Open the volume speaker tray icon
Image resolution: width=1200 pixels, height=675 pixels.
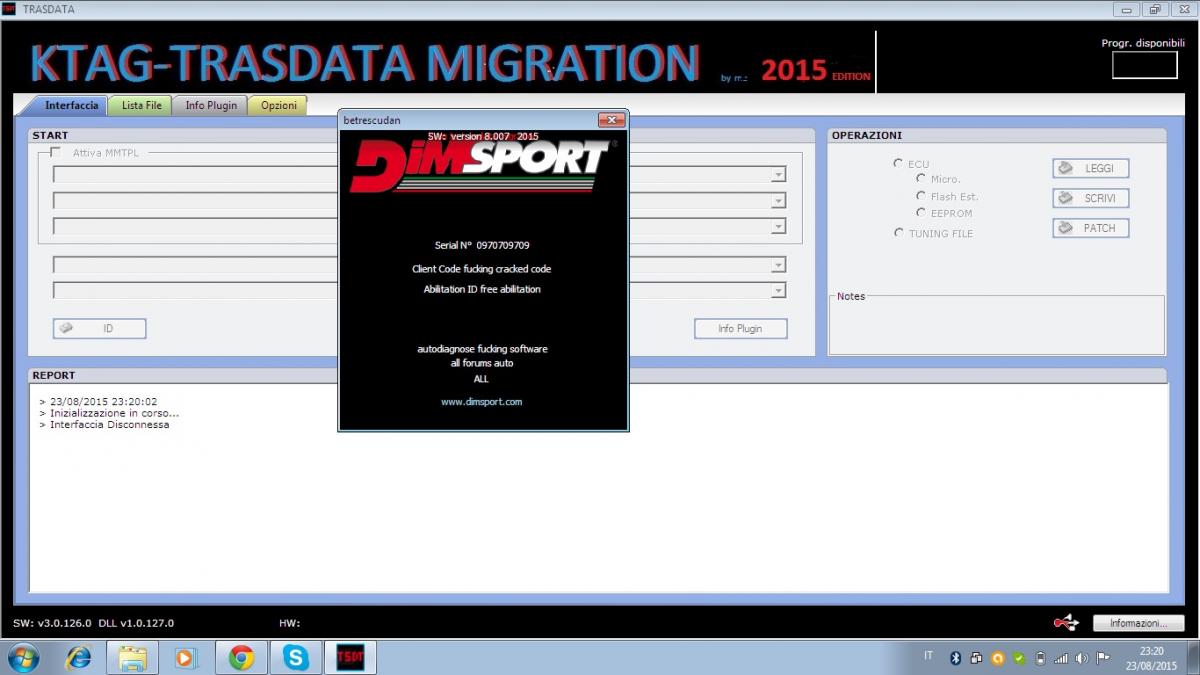1082,658
